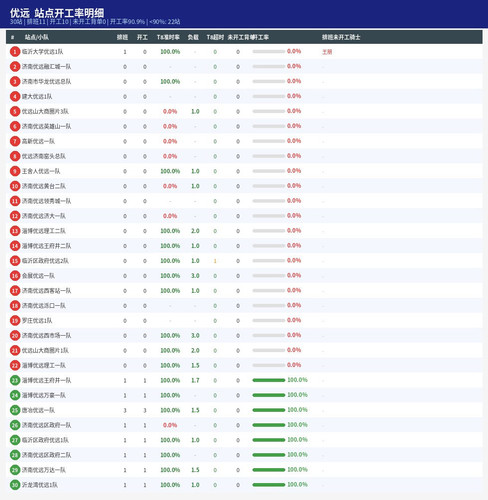The width and height of the screenshot is (488, 500).
Task: Click the 负载 column header
Action: 193,37
